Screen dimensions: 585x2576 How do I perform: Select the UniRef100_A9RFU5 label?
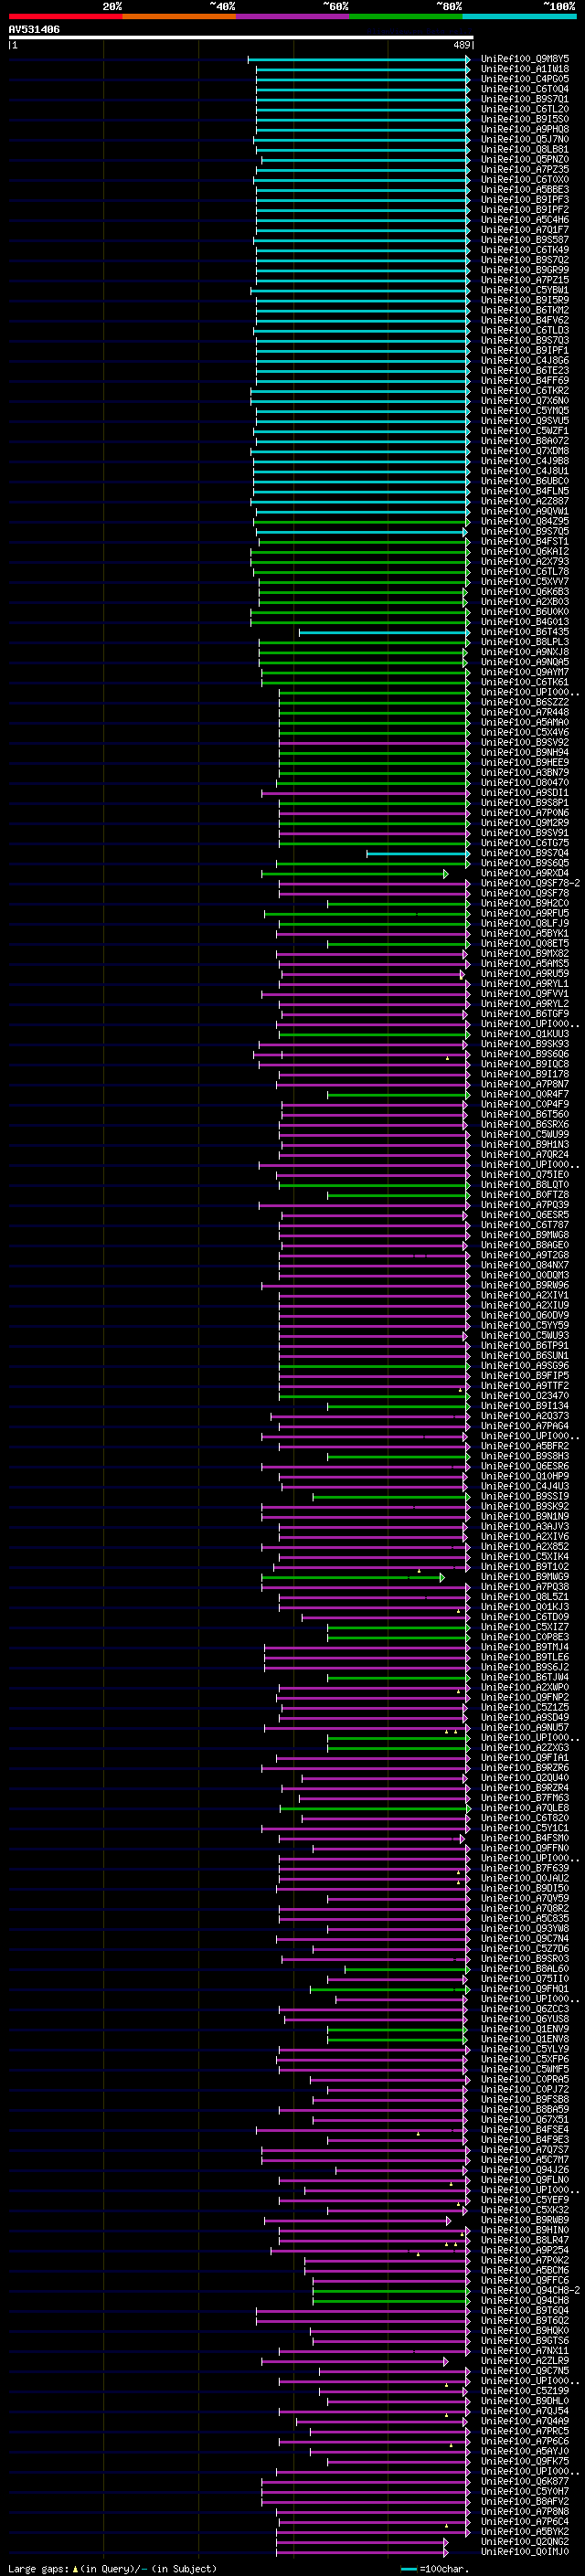click(524, 913)
